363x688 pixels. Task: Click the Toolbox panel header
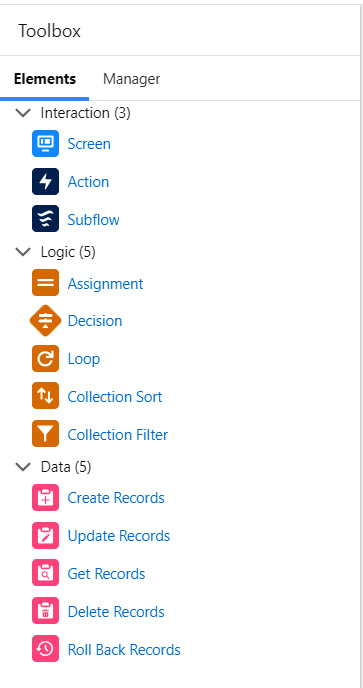[180, 31]
